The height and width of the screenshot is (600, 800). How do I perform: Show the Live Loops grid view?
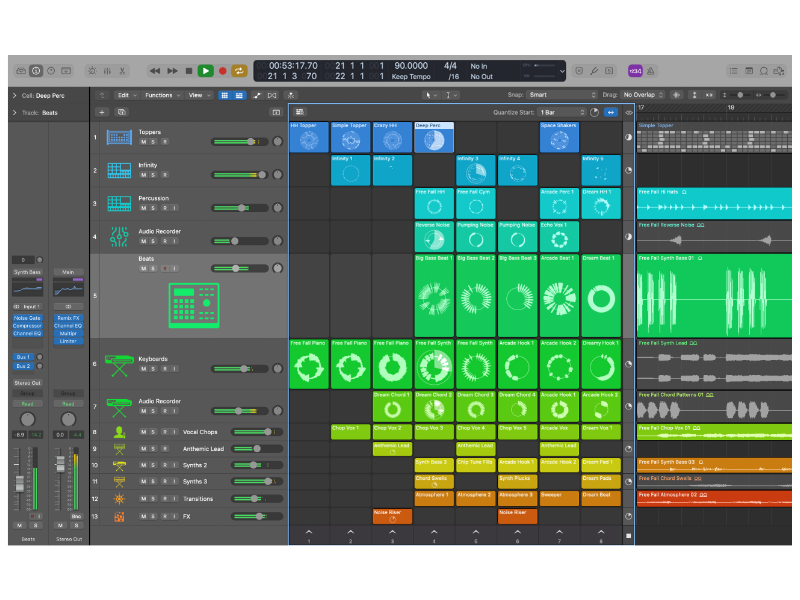[x=224, y=95]
